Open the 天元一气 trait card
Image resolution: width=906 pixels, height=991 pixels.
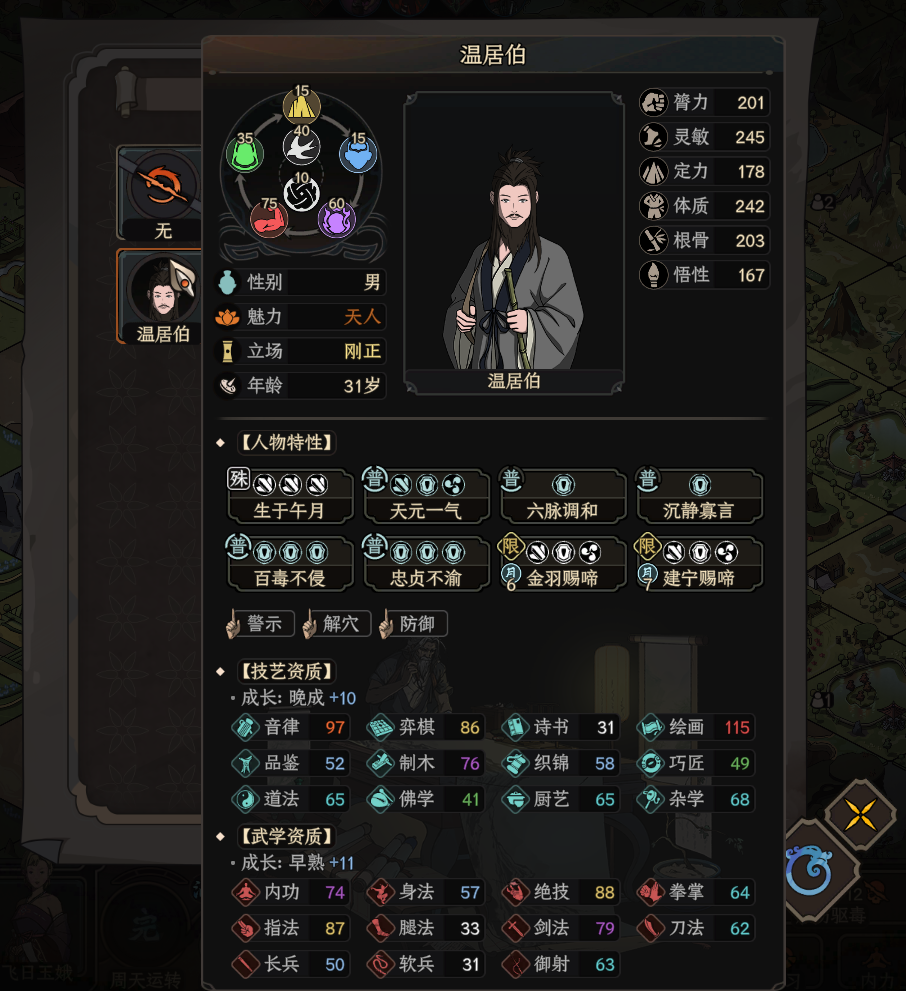coord(426,496)
